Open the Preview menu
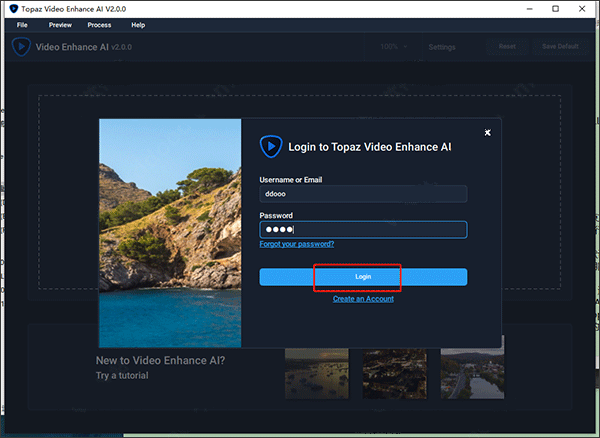This screenshot has height=438, width=600. (x=60, y=25)
